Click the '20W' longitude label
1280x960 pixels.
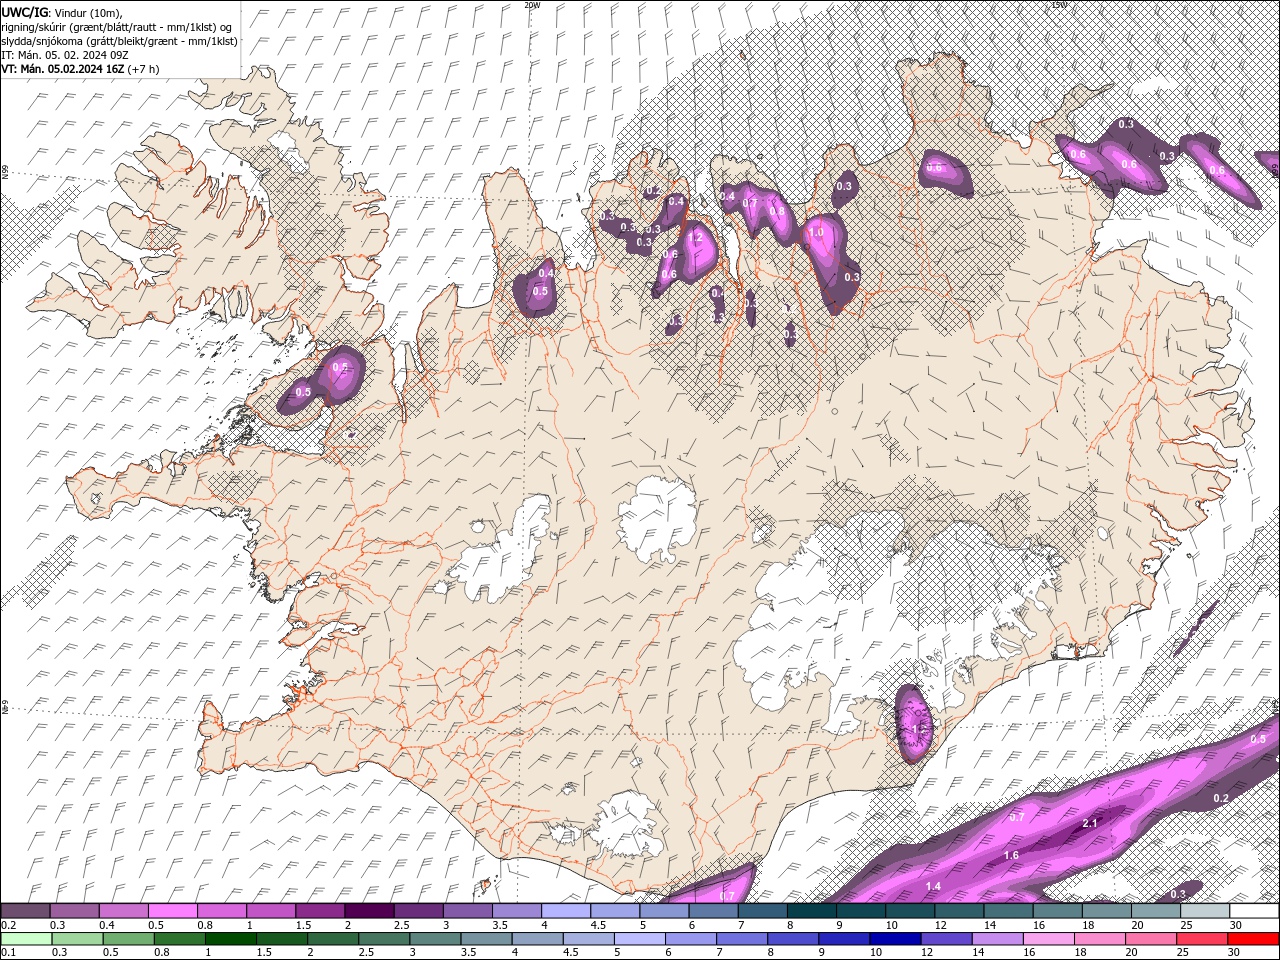pos(532,4)
